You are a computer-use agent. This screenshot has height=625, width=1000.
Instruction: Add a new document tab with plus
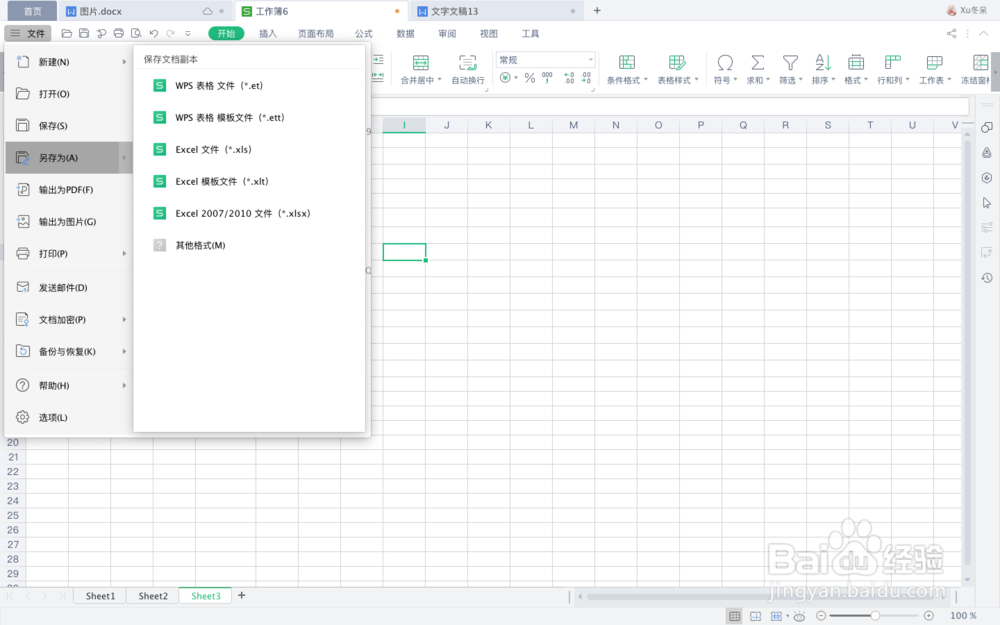click(597, 10)
